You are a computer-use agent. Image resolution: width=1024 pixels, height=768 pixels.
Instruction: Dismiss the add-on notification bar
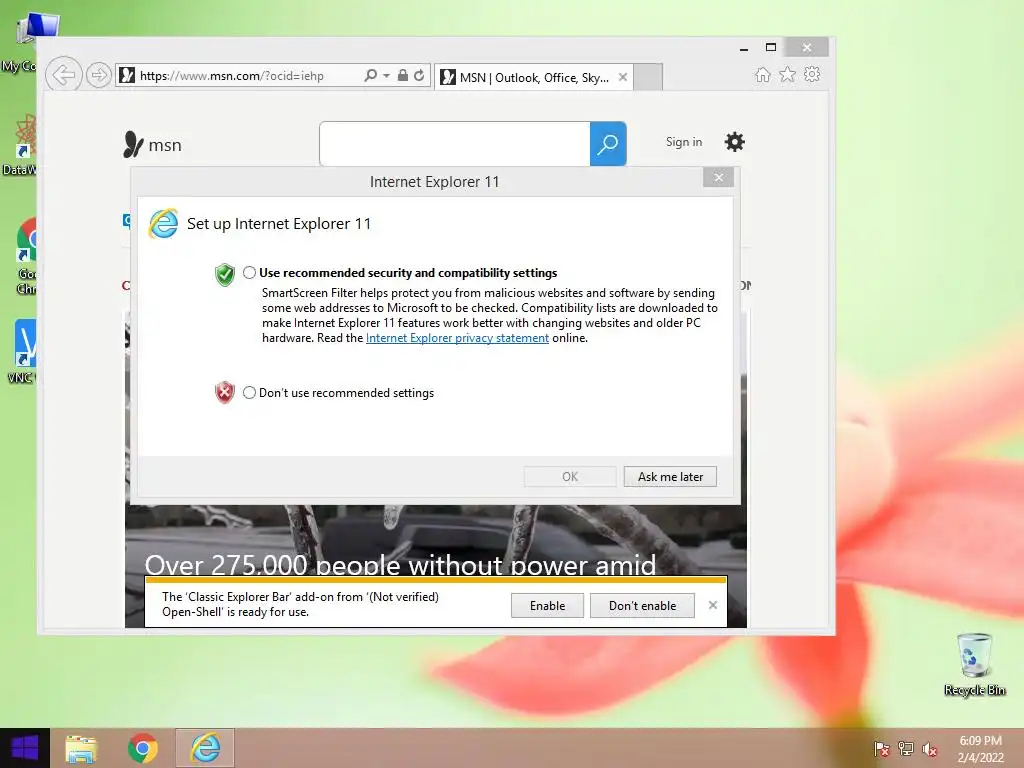[x=712, y=605]
